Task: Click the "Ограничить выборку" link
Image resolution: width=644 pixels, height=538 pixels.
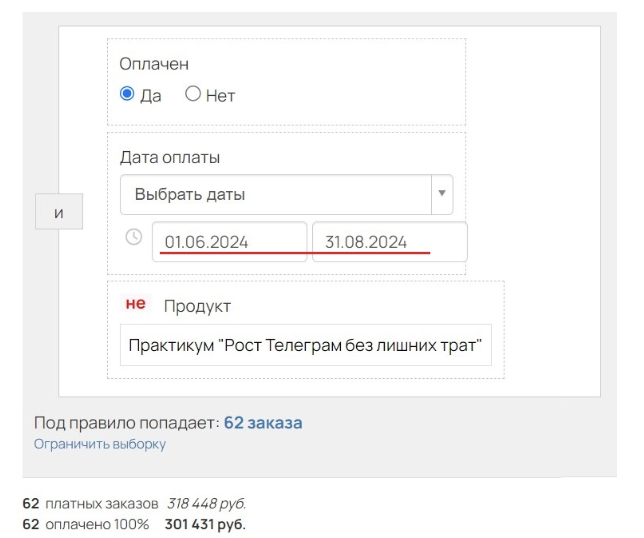Action: click(100, 444)
